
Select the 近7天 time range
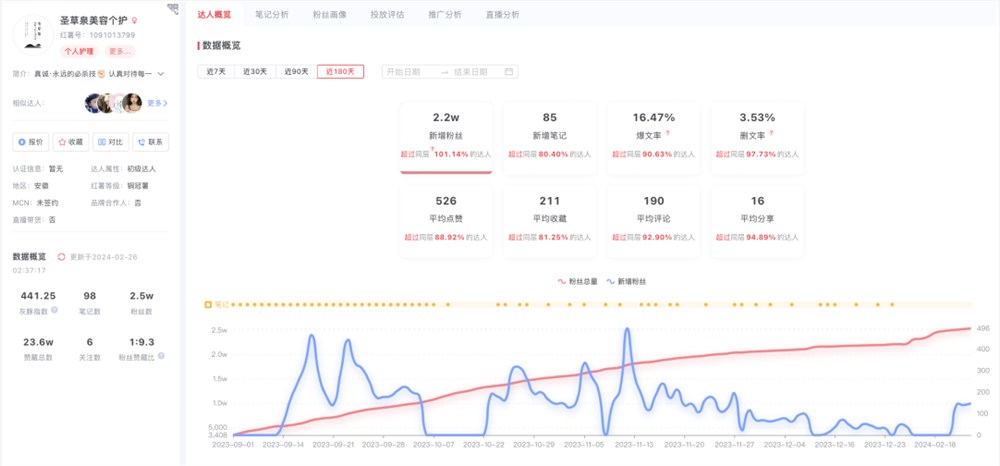[216, 71]
